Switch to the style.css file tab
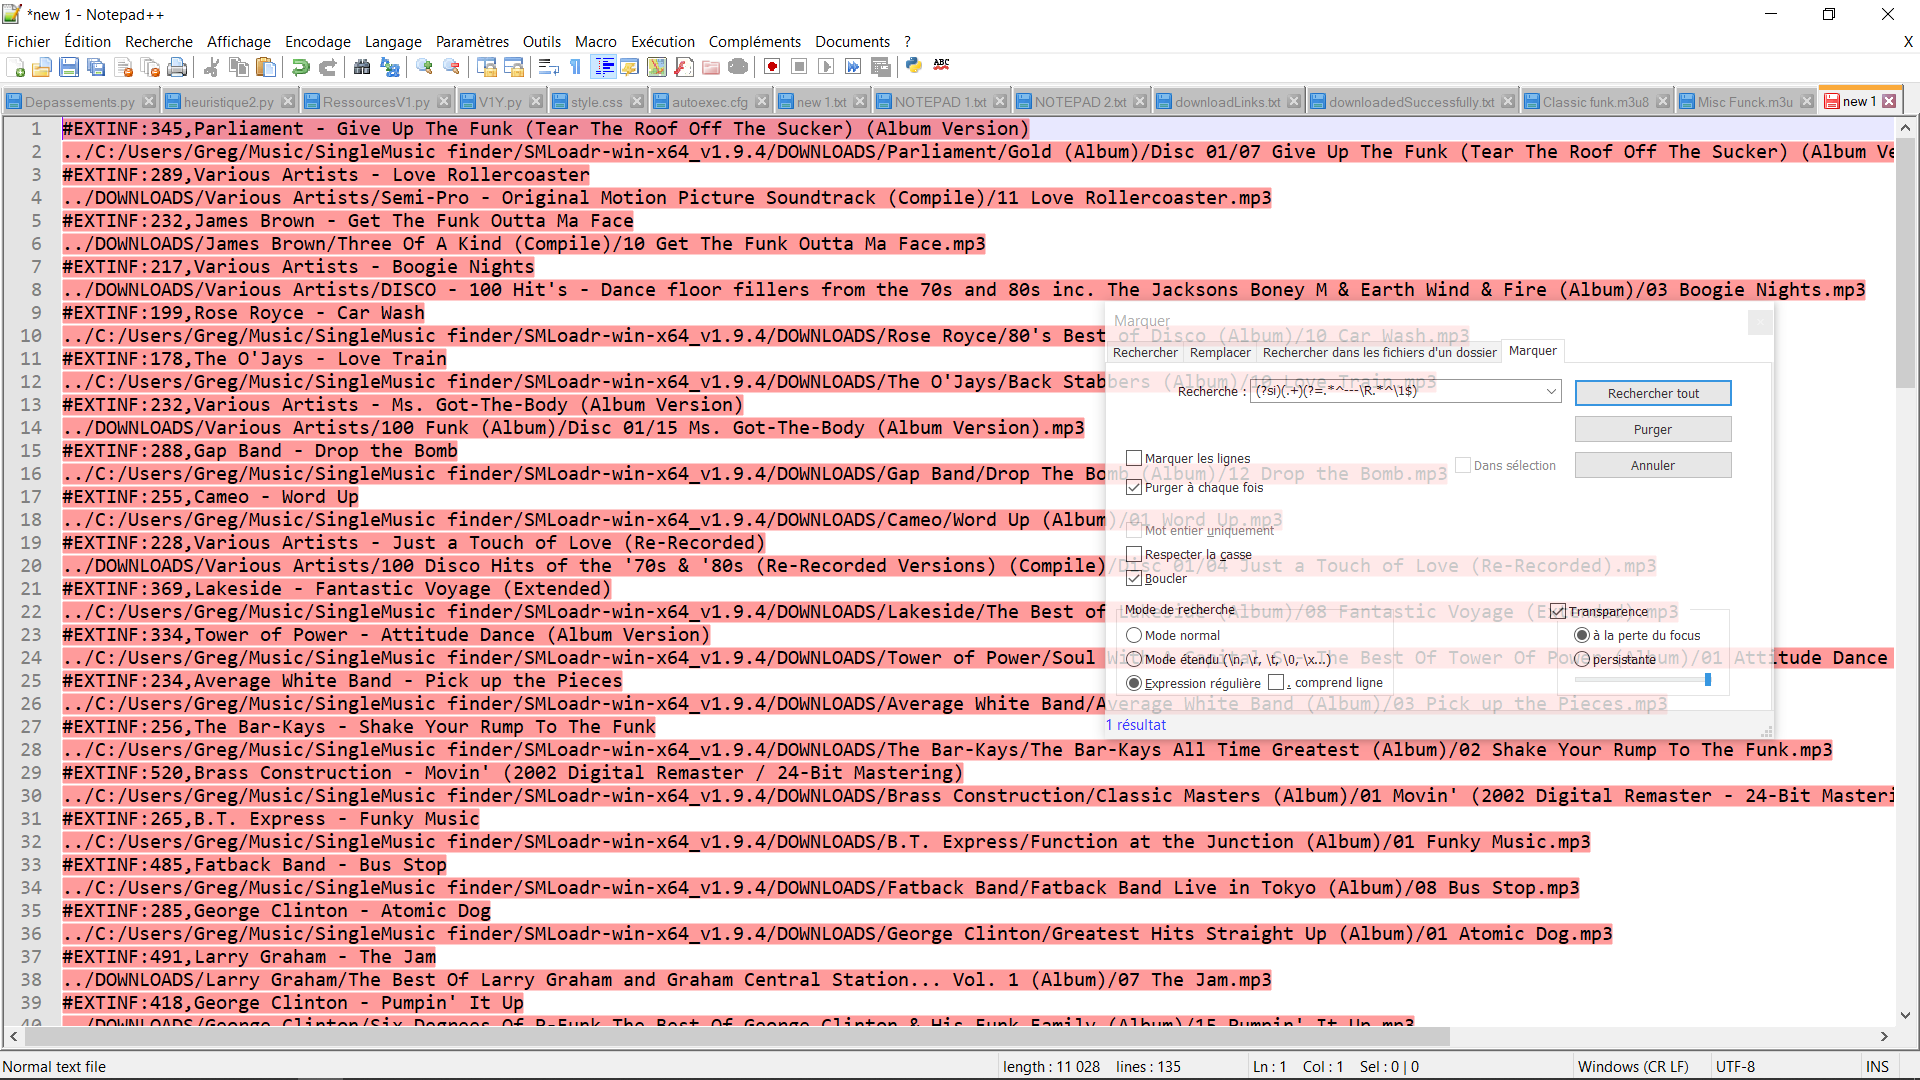 (x=596, y=102)
